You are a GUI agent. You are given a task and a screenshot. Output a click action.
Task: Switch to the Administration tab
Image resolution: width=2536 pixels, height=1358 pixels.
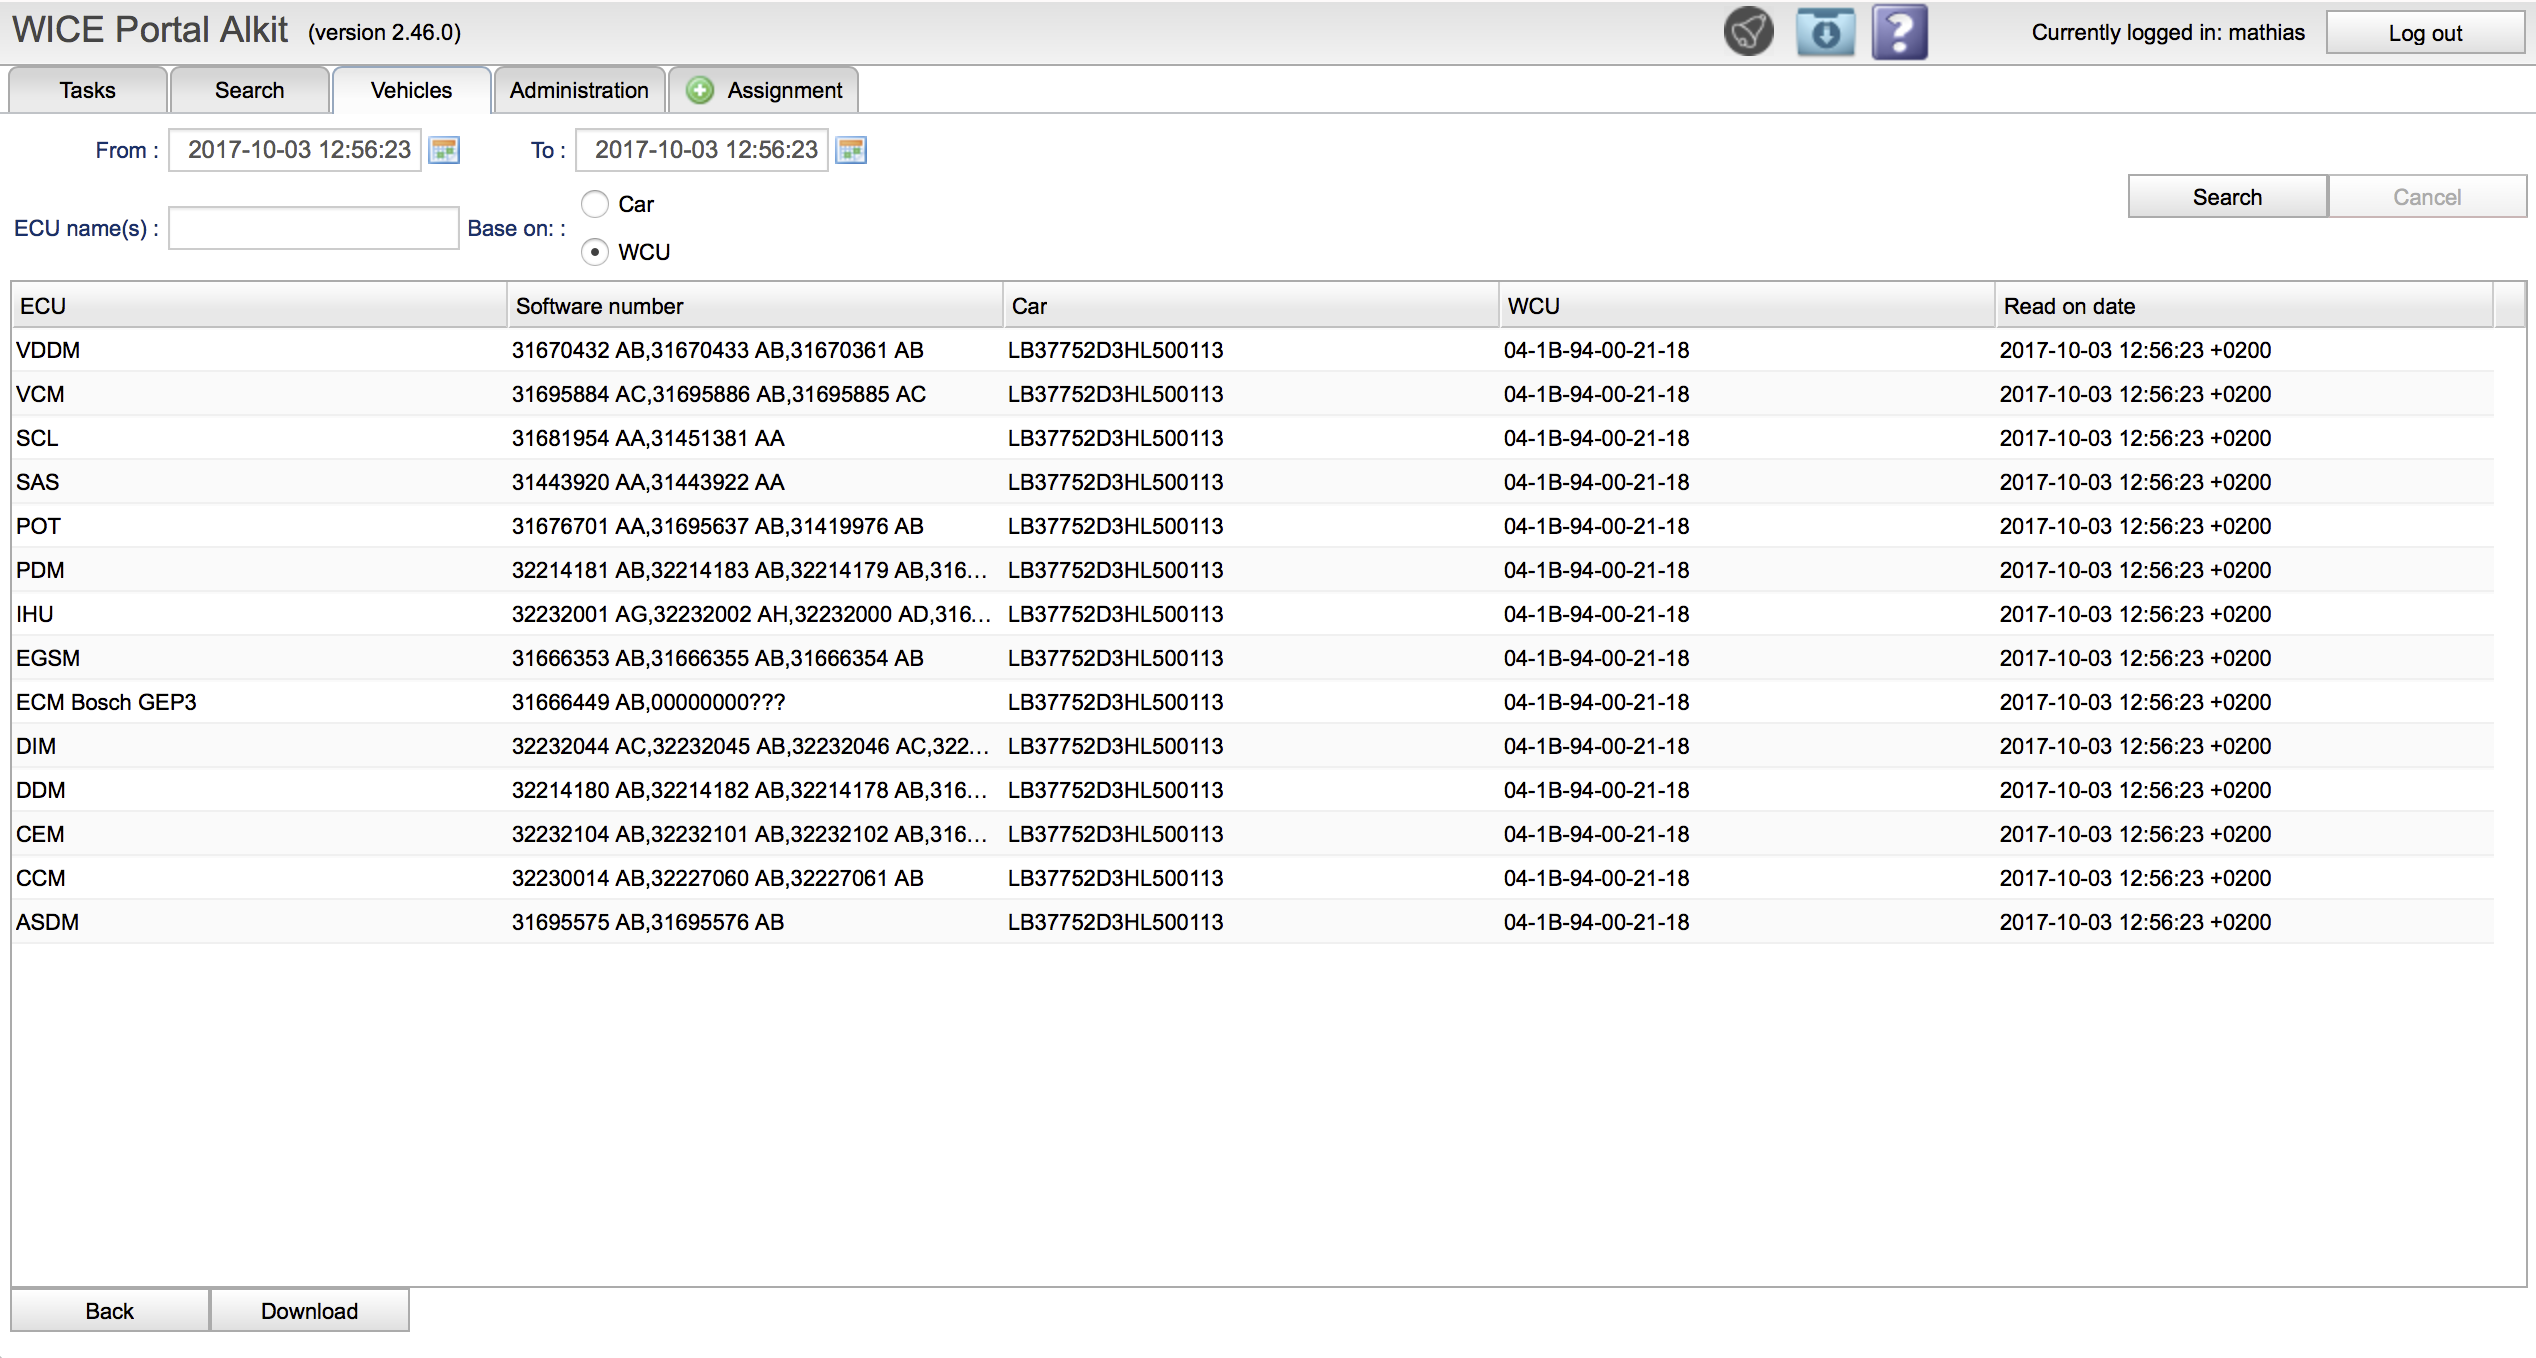579,90
